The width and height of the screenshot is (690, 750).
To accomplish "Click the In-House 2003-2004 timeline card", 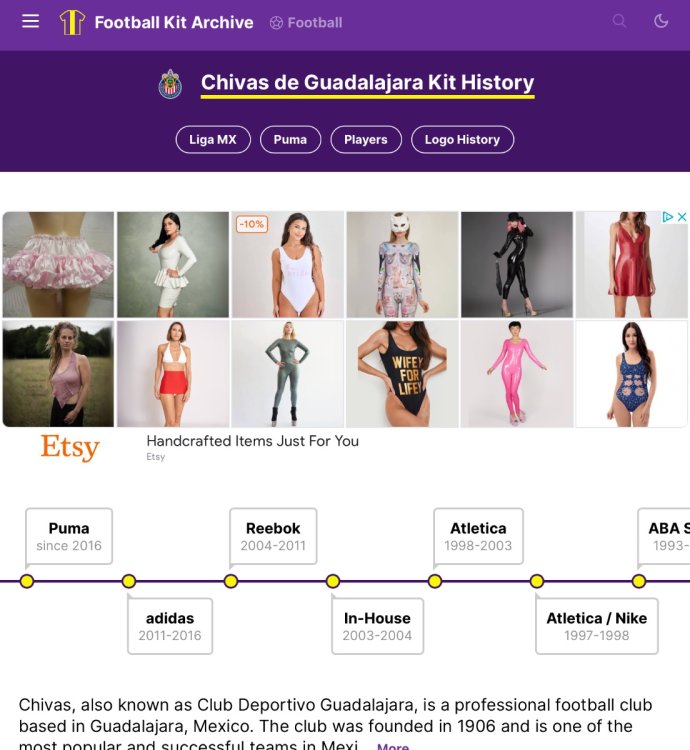I will pyautogui.click(x=377, y=626).
